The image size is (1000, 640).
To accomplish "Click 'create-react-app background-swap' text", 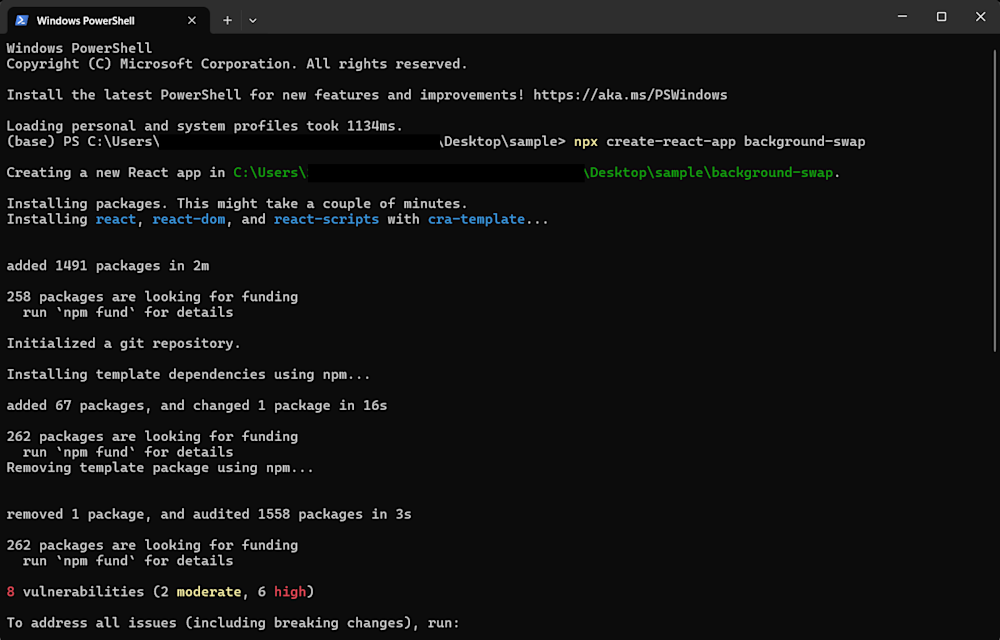I will coord(735,142).
